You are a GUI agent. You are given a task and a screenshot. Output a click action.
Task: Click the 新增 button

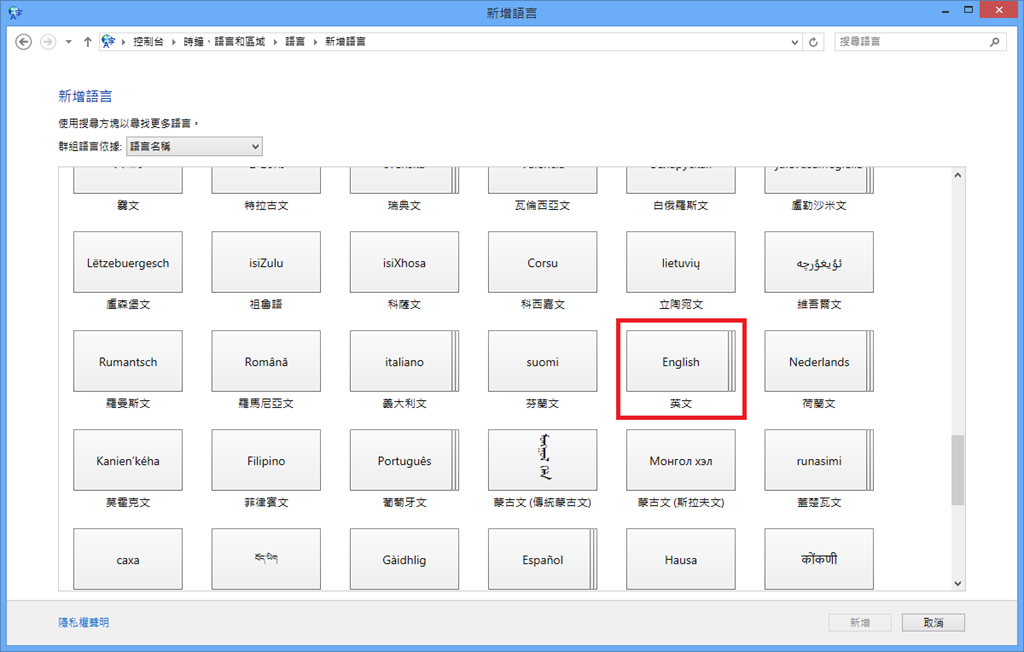(x=860, y=623)
